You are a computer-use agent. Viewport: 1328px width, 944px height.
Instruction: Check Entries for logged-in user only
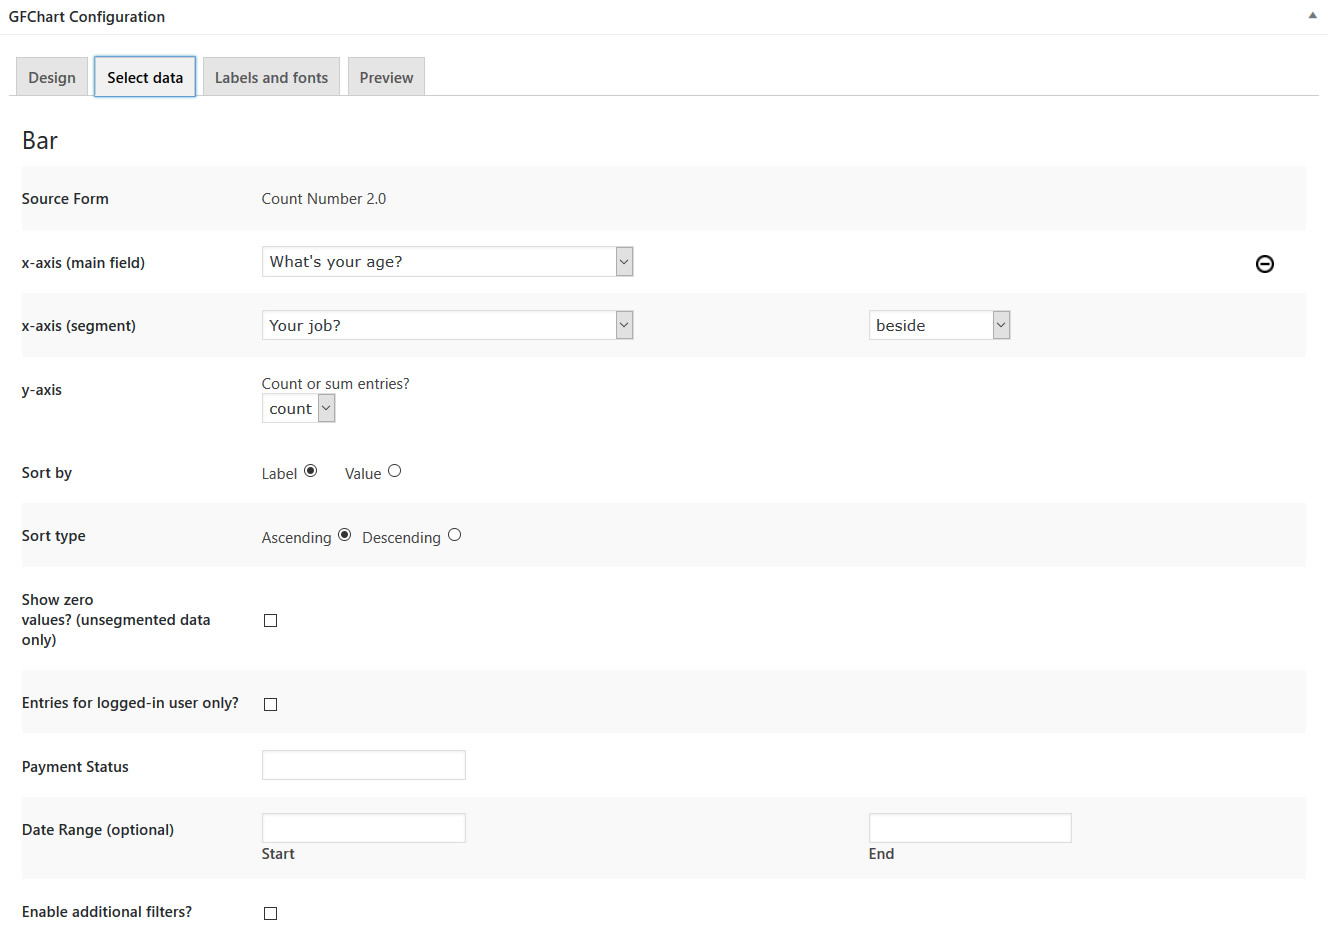pyautogui.click(x=270, y=705)
